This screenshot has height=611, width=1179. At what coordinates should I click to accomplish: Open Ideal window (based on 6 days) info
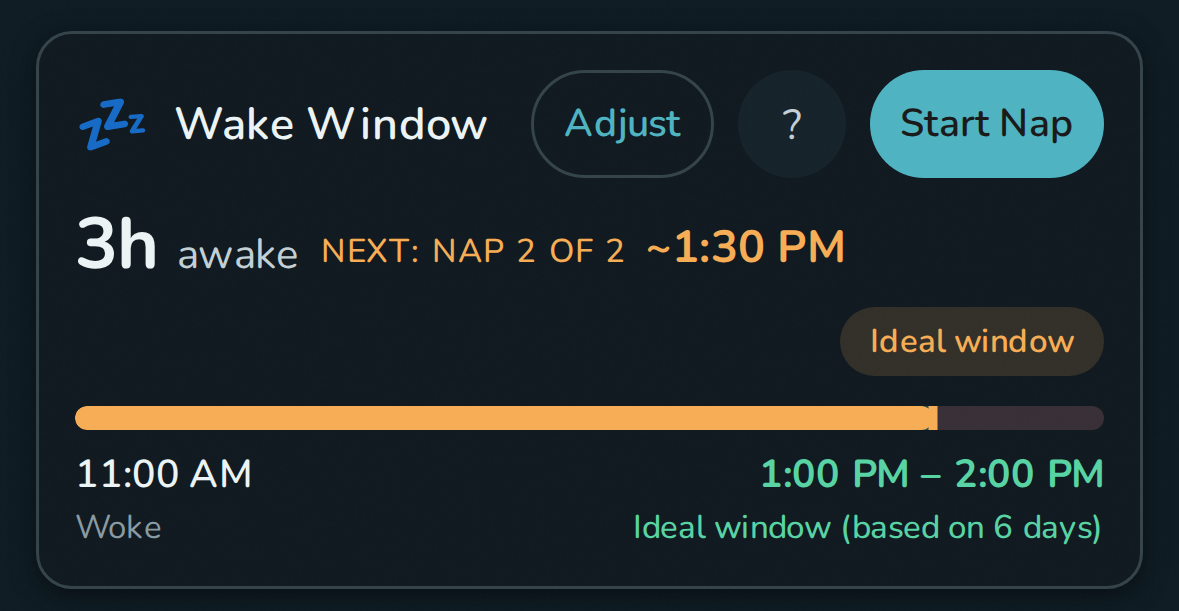(x=867, y=527)
